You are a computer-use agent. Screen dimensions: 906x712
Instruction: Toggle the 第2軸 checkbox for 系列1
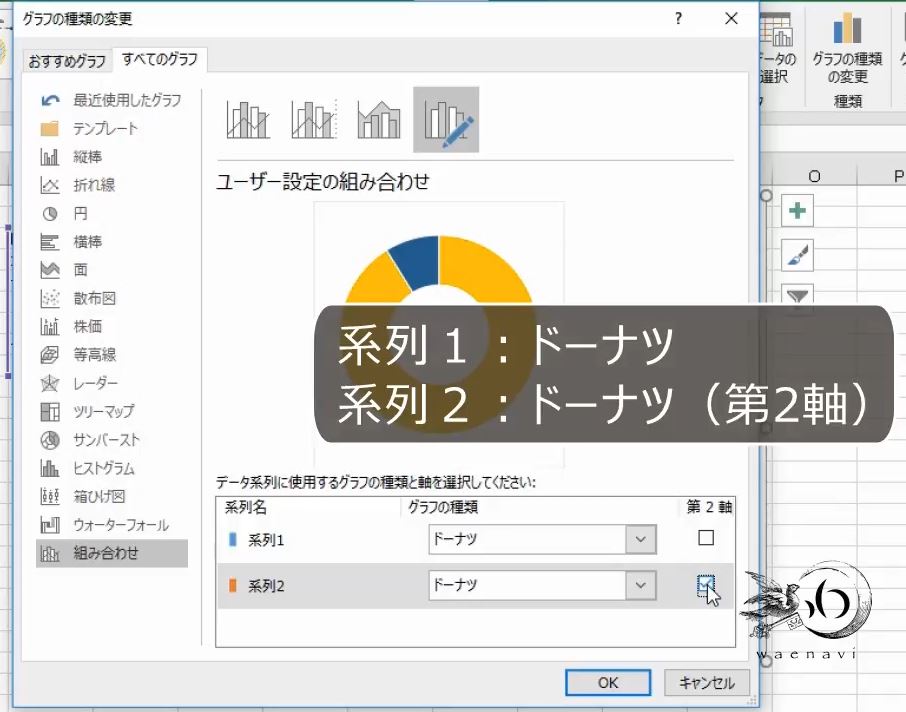(705, 539)
